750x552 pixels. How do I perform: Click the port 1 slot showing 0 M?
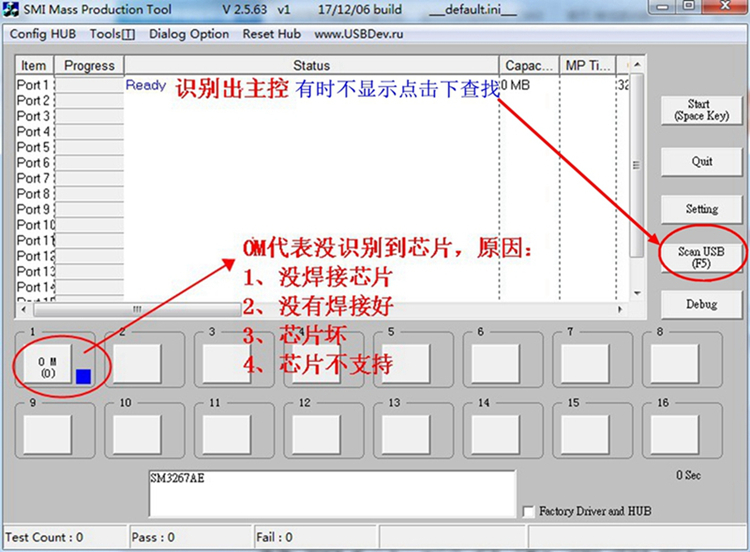pyautogui.click(x=47, y=364)
